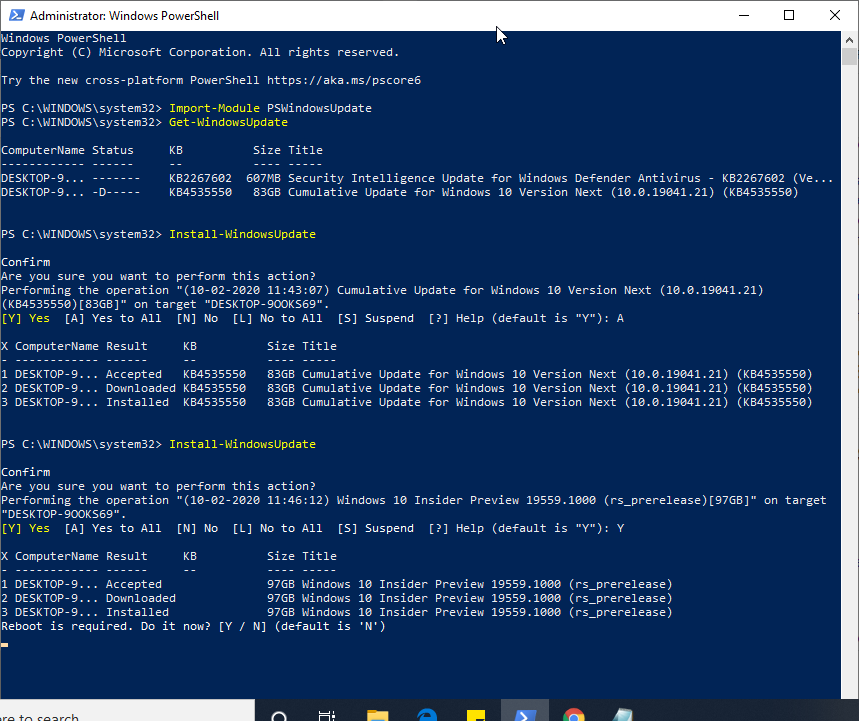Click the Copyright Microsoft Corporation line

(200, 52)
